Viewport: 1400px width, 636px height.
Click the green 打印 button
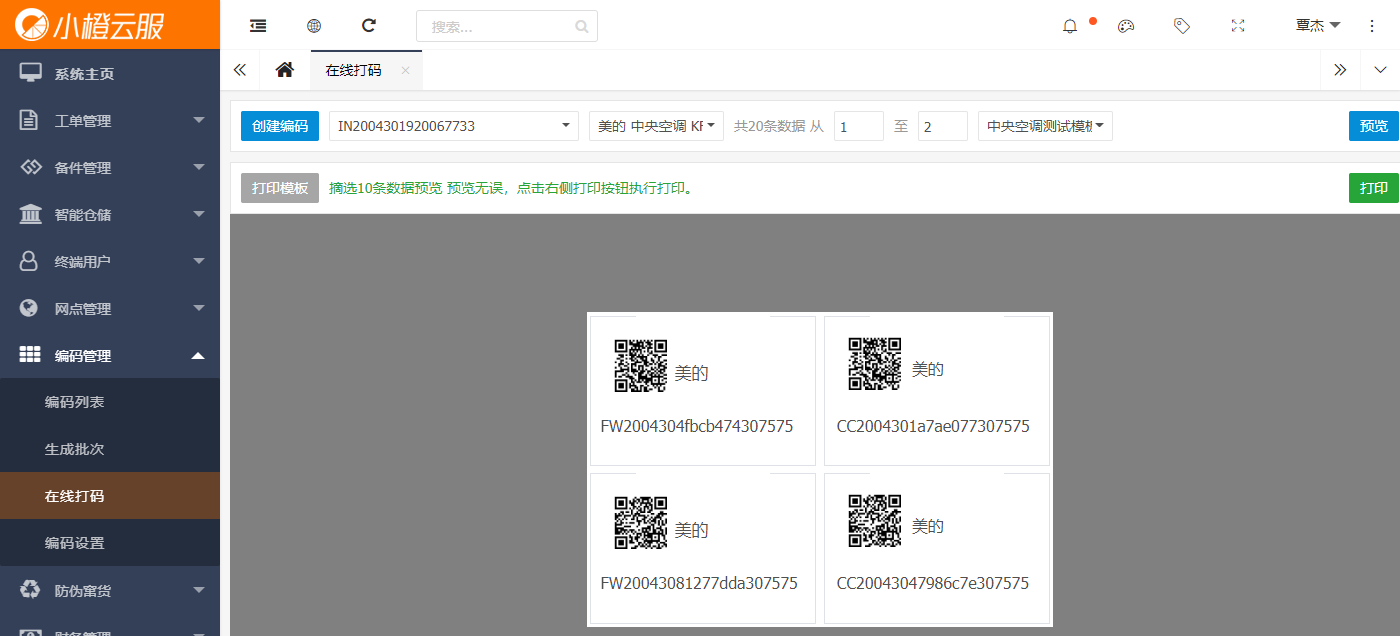click(x=1374, y=188)
